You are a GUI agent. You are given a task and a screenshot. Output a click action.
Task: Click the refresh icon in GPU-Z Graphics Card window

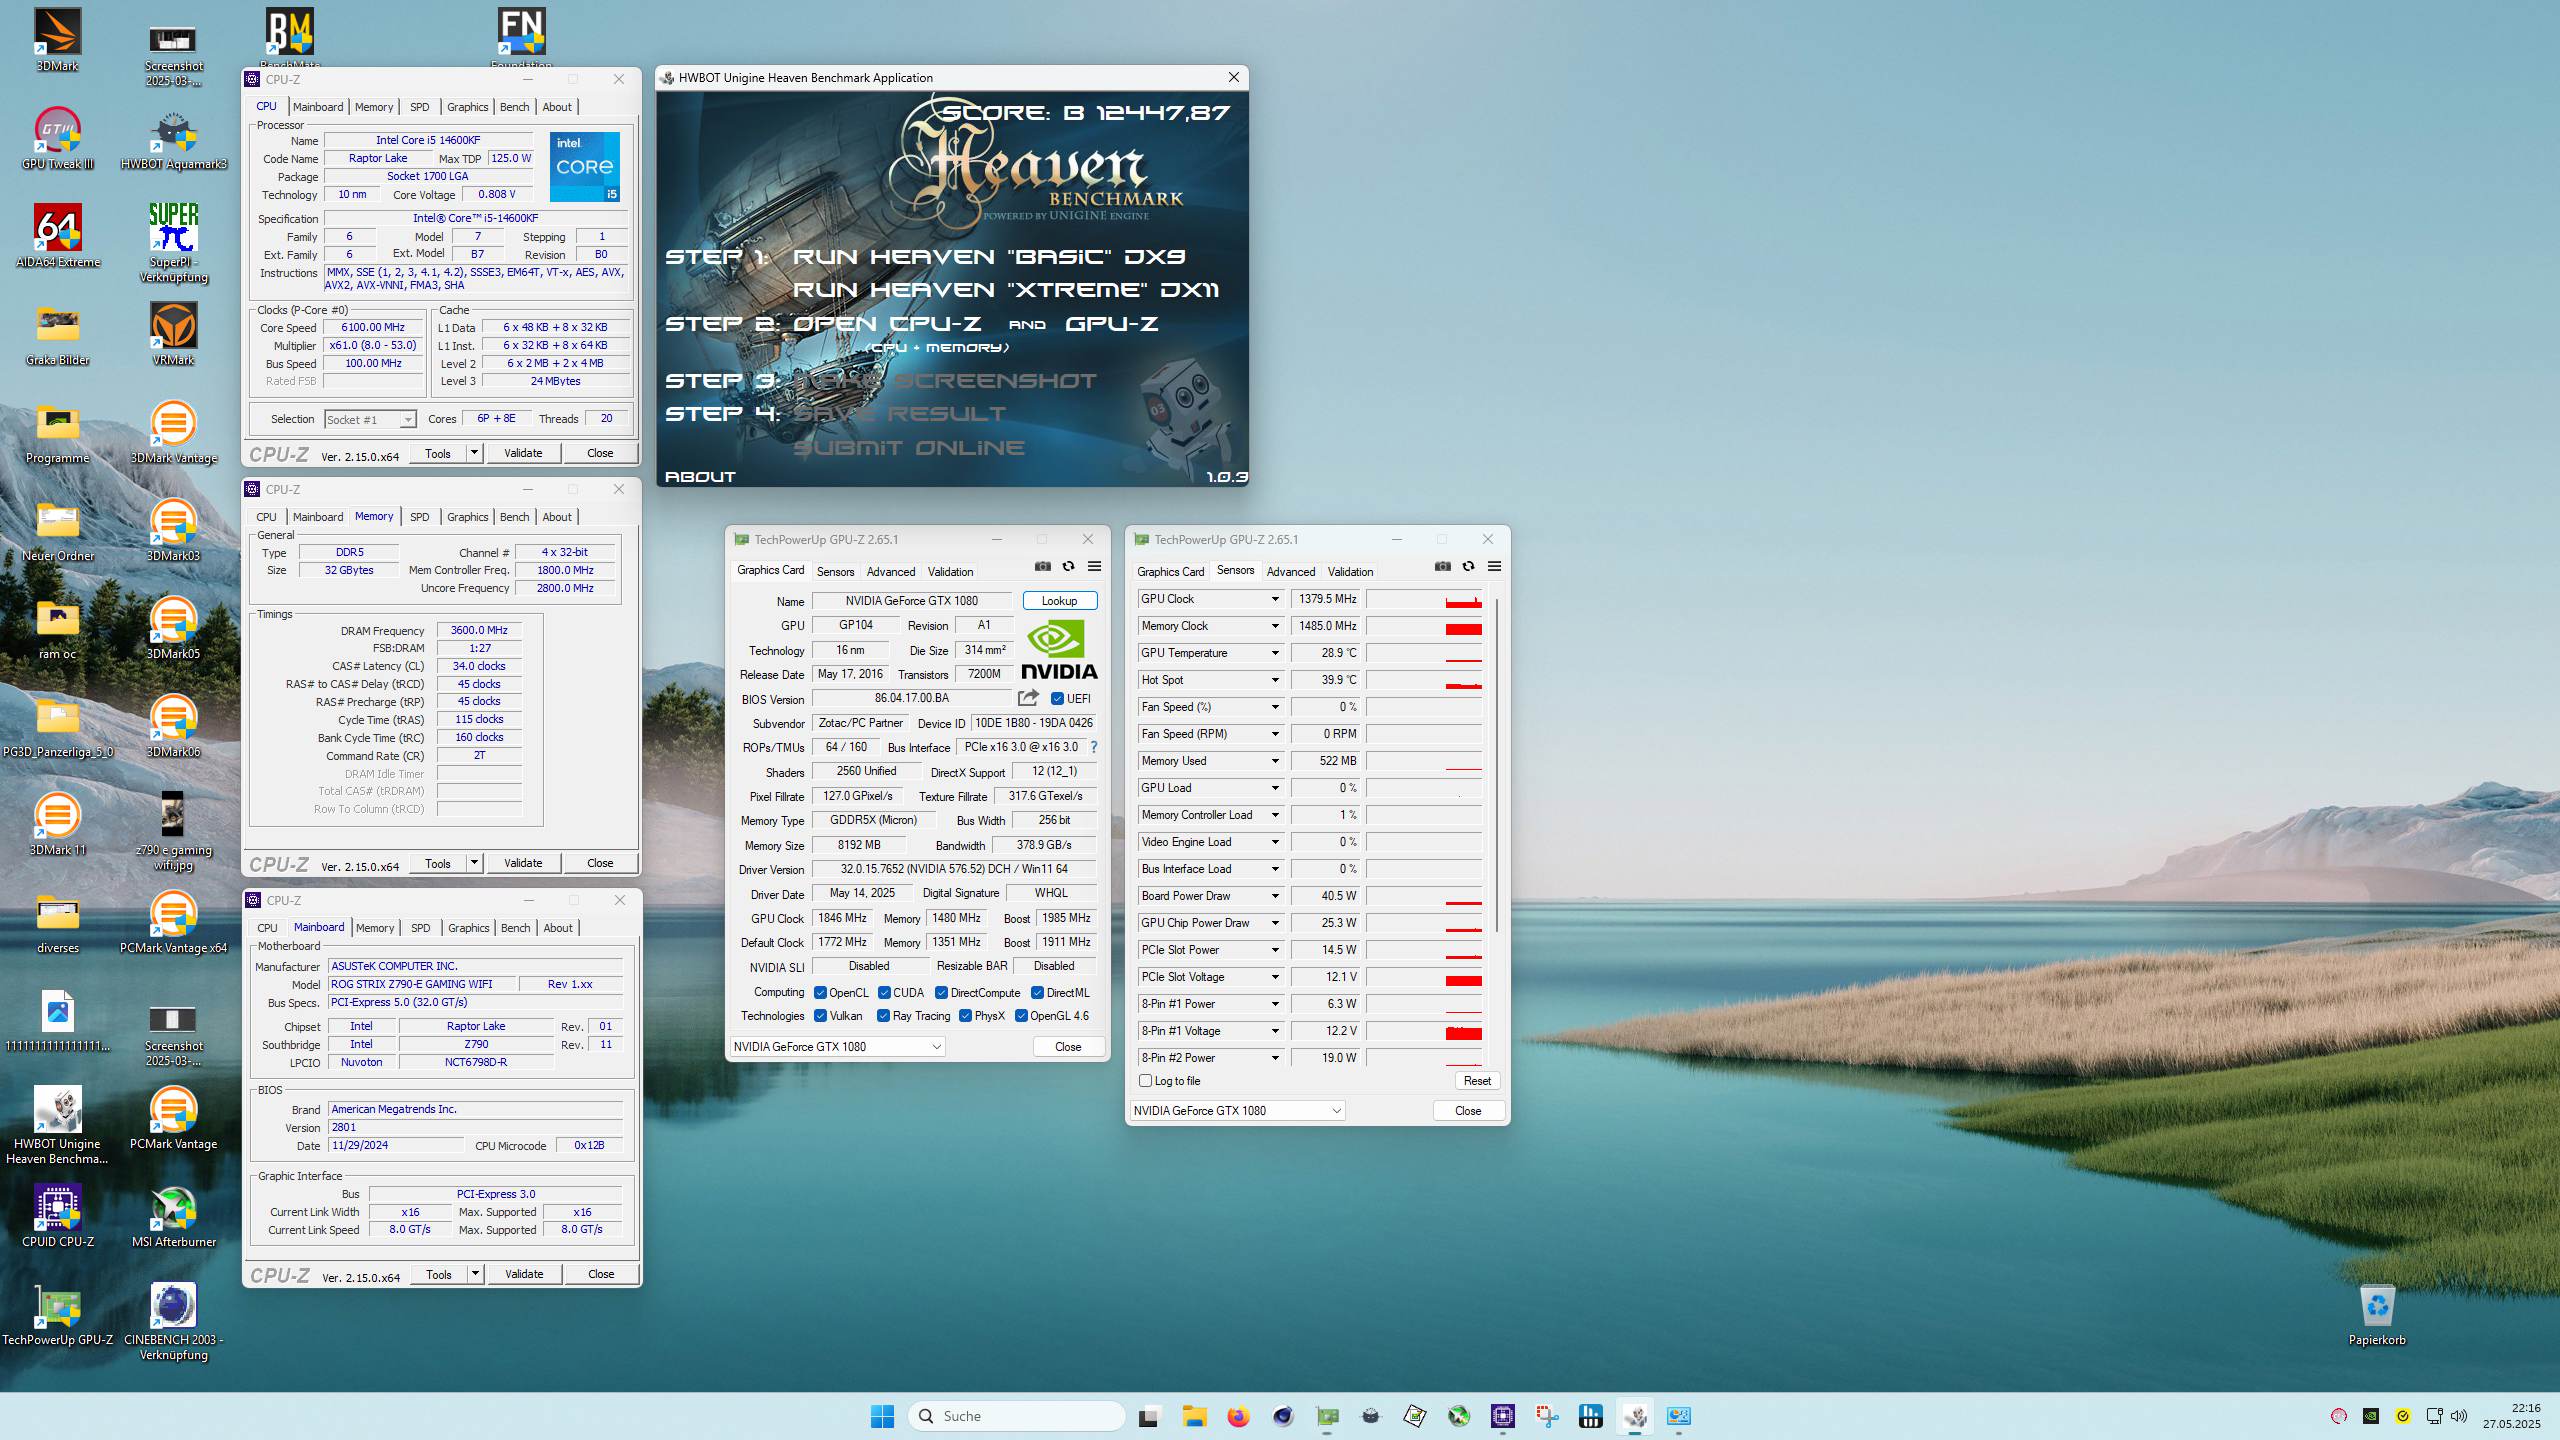[x=1068, y=566]
